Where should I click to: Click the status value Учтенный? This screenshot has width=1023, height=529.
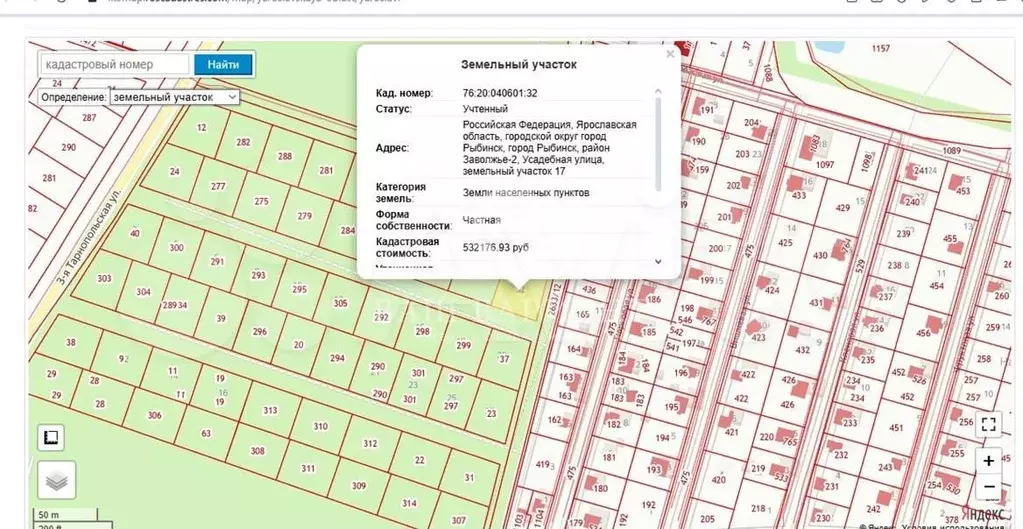tap(485, 109)
